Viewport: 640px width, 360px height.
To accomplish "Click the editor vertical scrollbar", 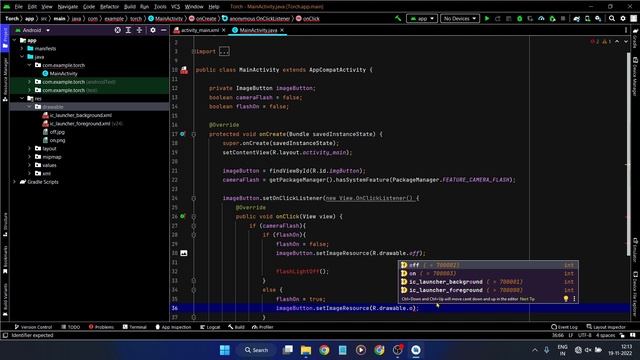I will tap(629, 154).
